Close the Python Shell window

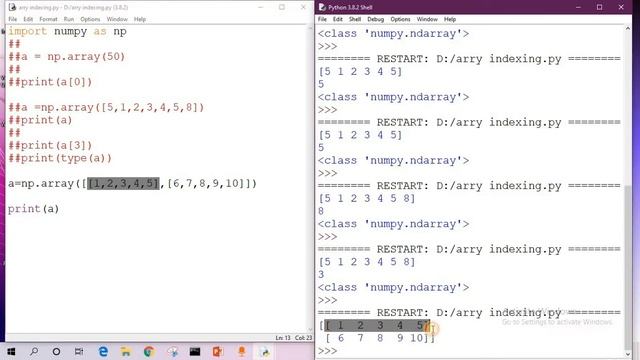[x=621, y=7]
